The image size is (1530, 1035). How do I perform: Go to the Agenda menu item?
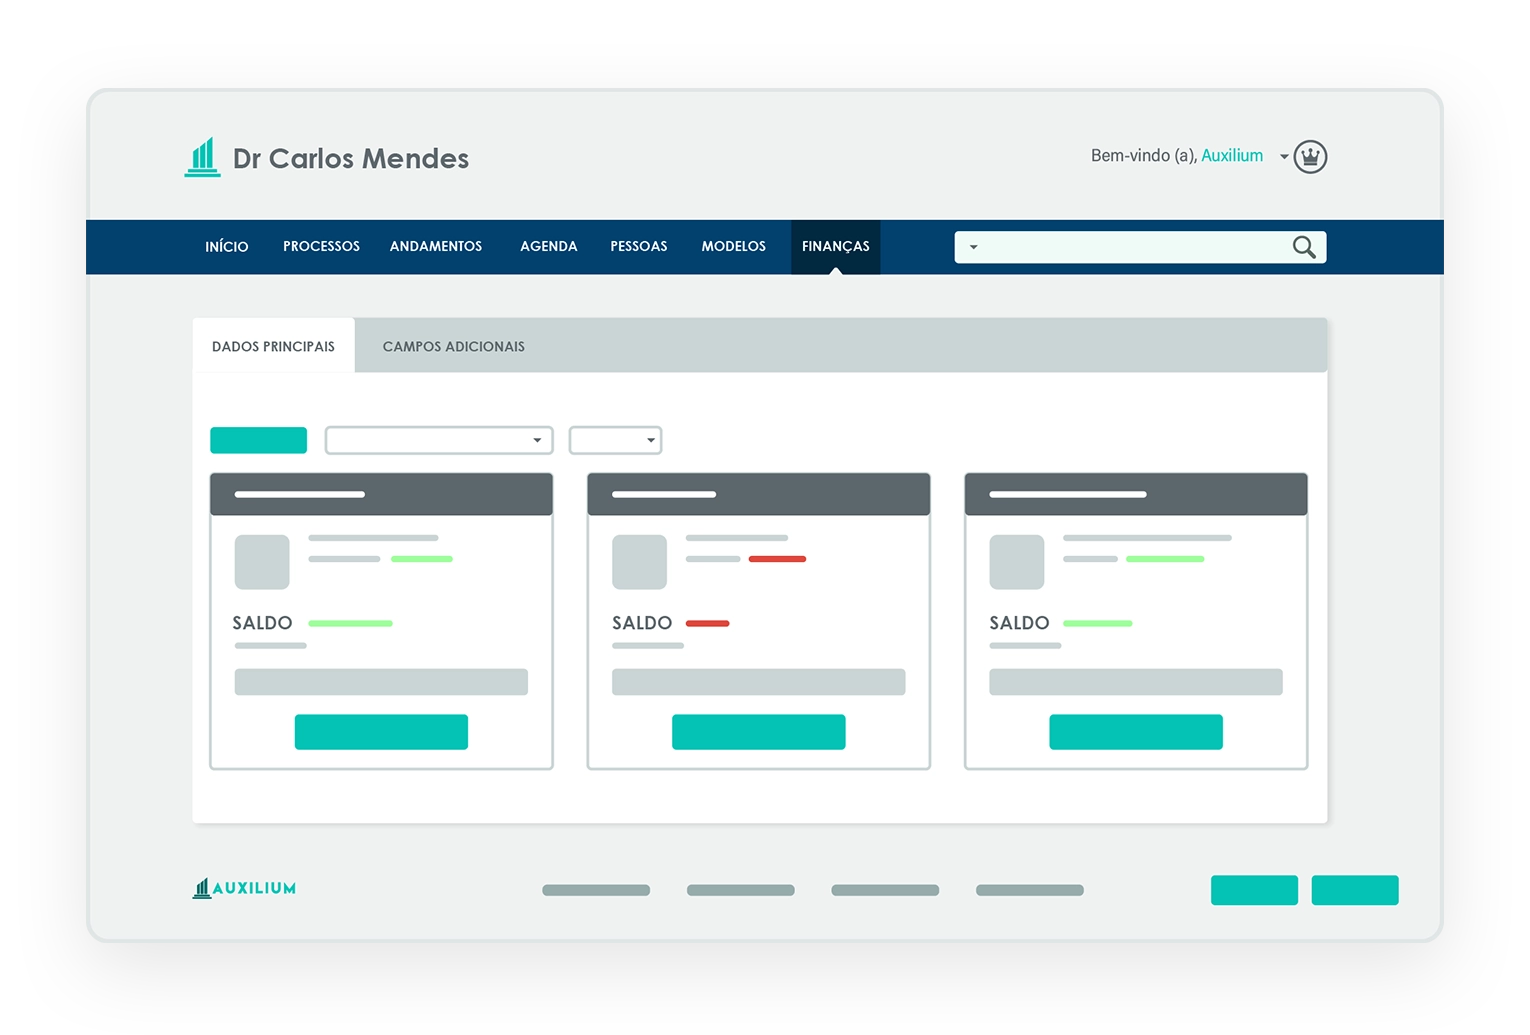548,246
